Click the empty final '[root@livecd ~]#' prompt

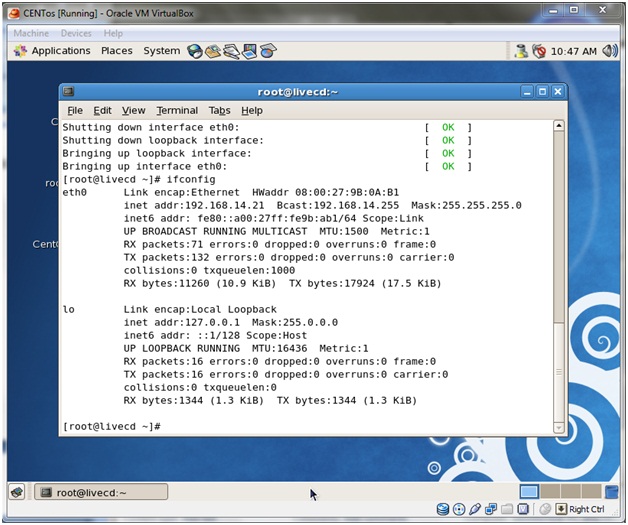(x=112, y=426)
